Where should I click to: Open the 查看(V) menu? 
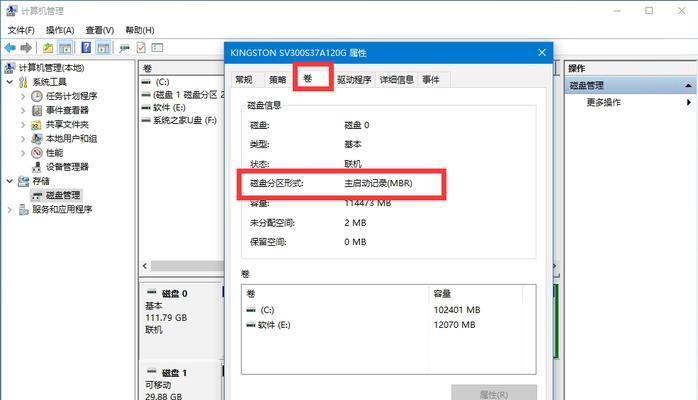coord(100,30)
